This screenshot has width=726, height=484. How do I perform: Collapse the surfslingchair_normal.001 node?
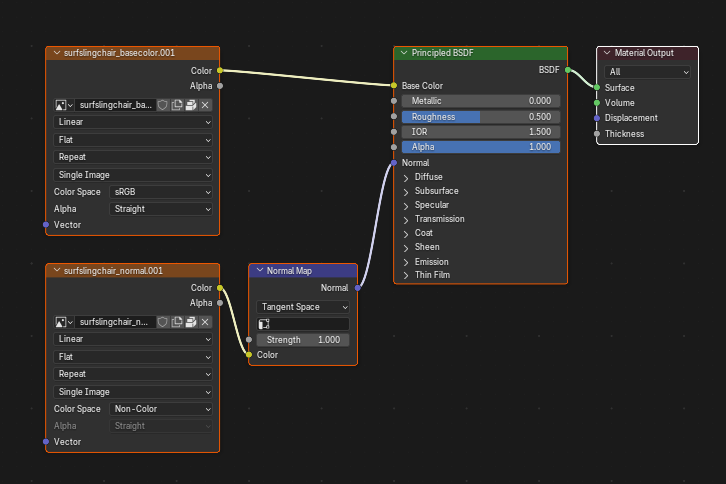click(x=57, y=270)
